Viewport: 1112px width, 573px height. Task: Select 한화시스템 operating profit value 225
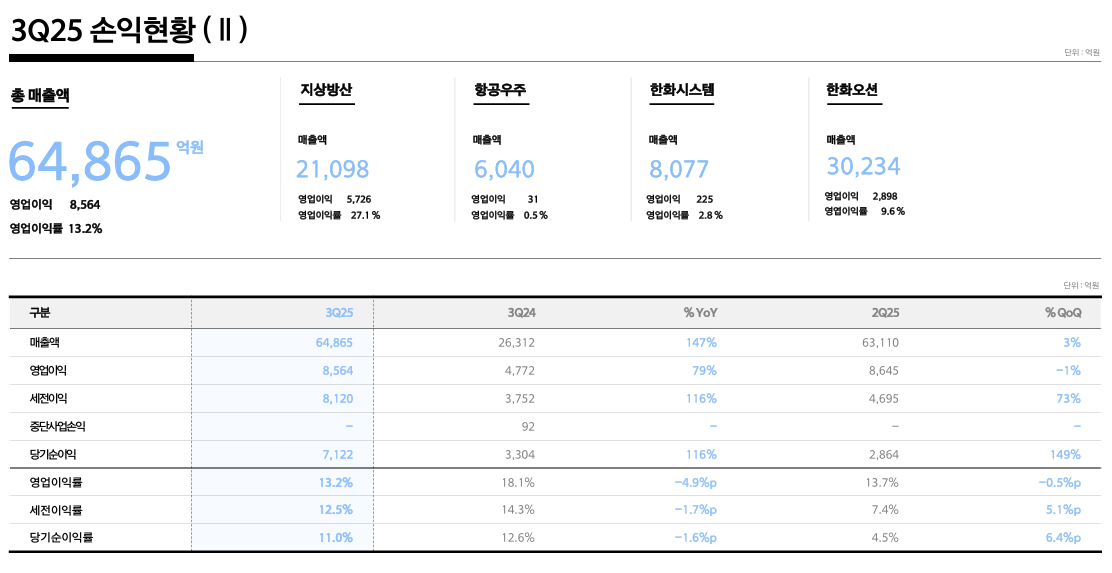tap(704, 199)
